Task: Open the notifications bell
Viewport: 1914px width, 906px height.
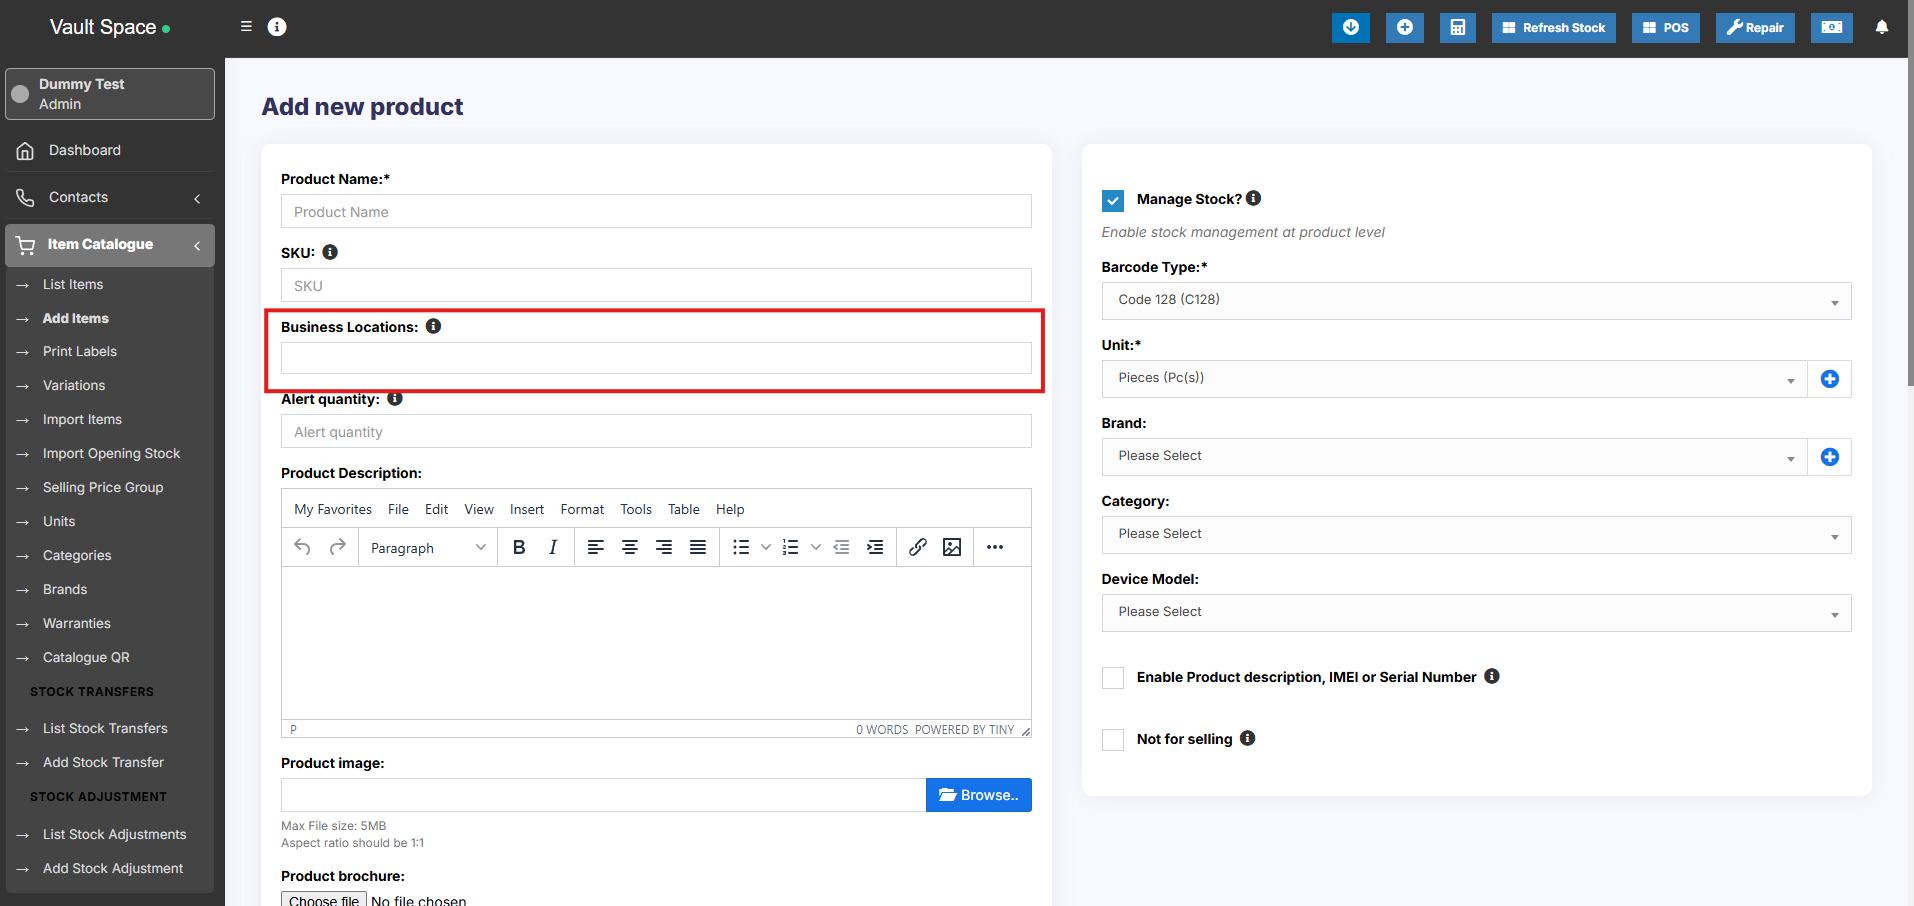Action: (x=1881, y=28)
